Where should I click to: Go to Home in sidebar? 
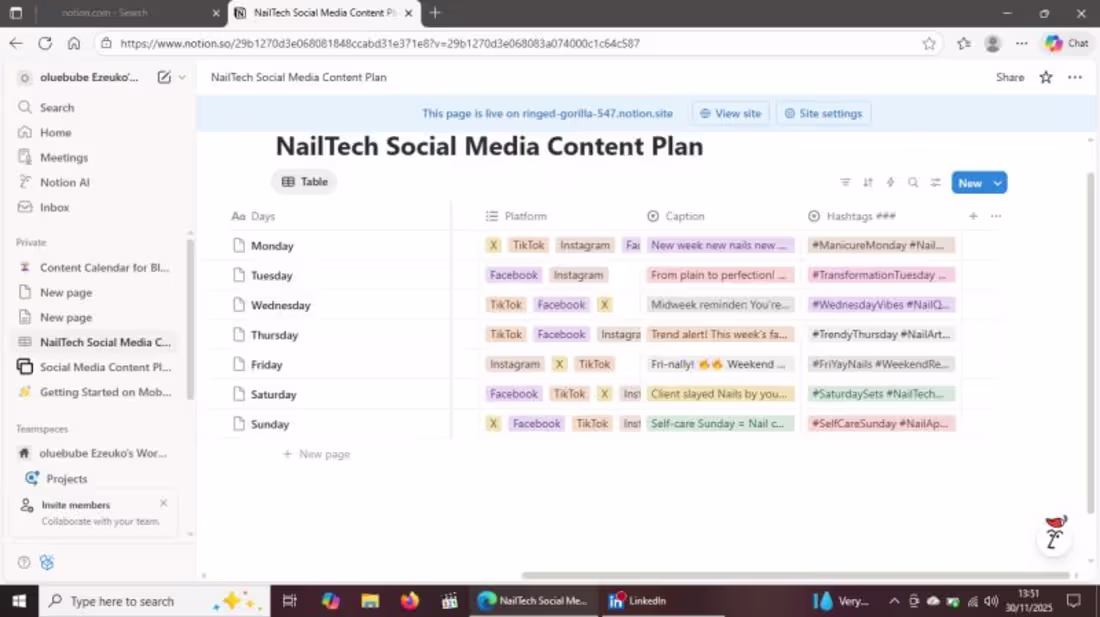(55, 133)
